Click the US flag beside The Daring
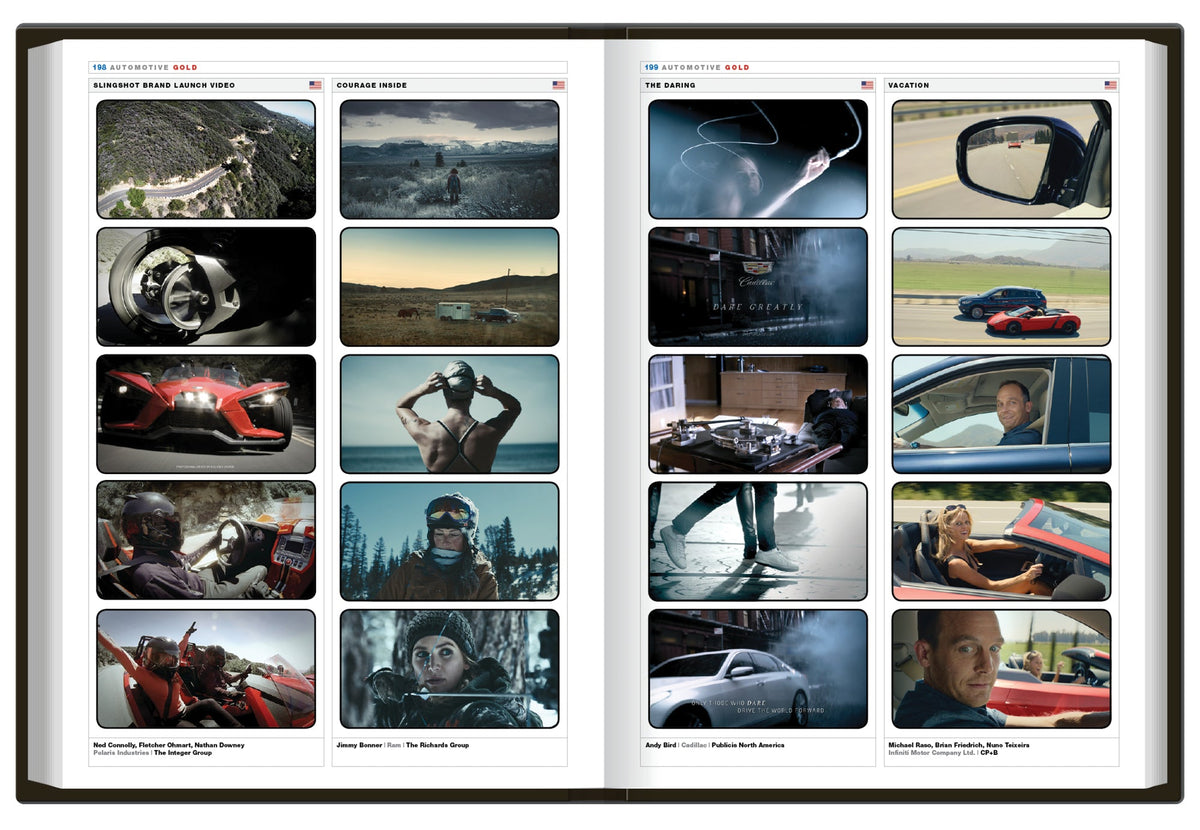 coord(867,86)
